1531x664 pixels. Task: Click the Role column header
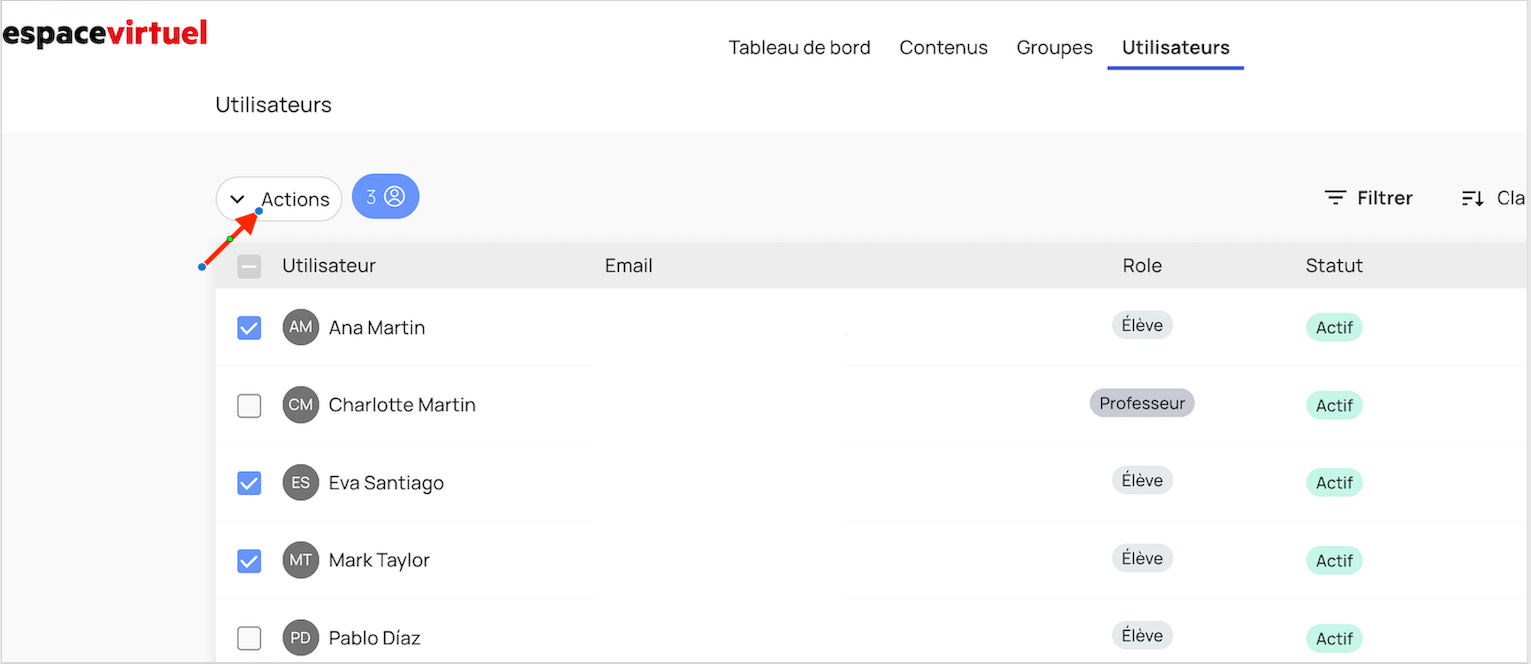pos(1142,266)
